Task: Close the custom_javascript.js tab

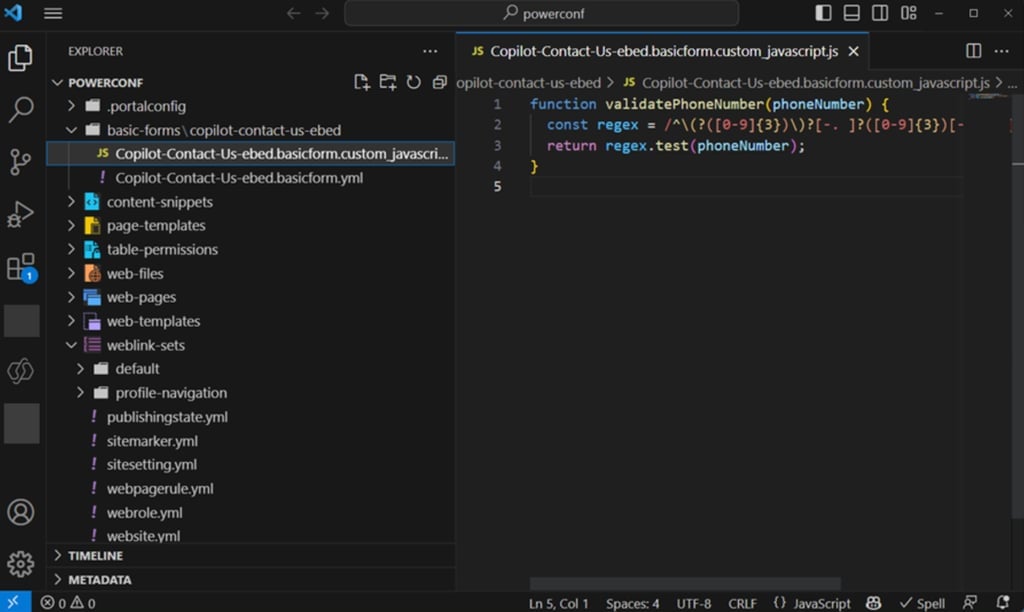Action: point(854,52)
